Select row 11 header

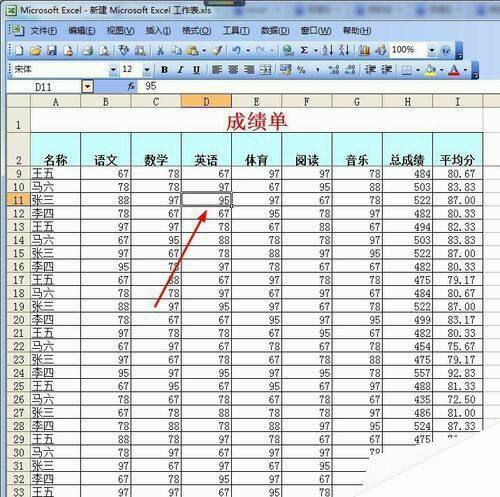pos(18,200)
